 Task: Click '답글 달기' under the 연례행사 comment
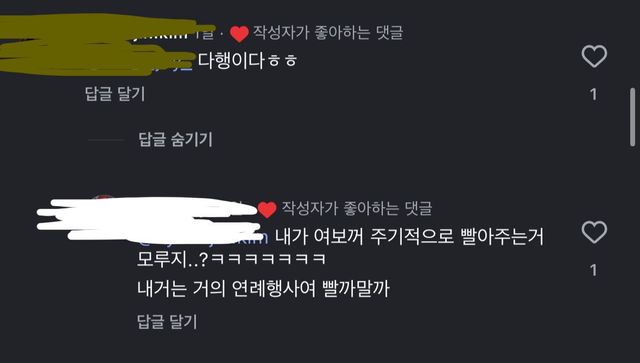coord(167,322)
